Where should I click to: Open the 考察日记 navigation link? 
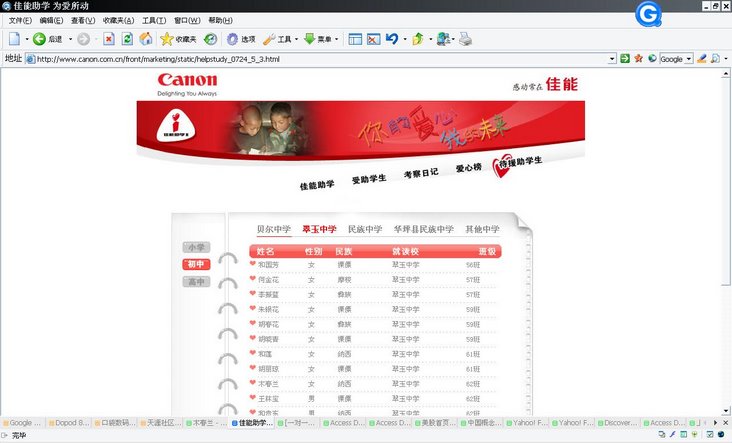click(x=421, y=174)
